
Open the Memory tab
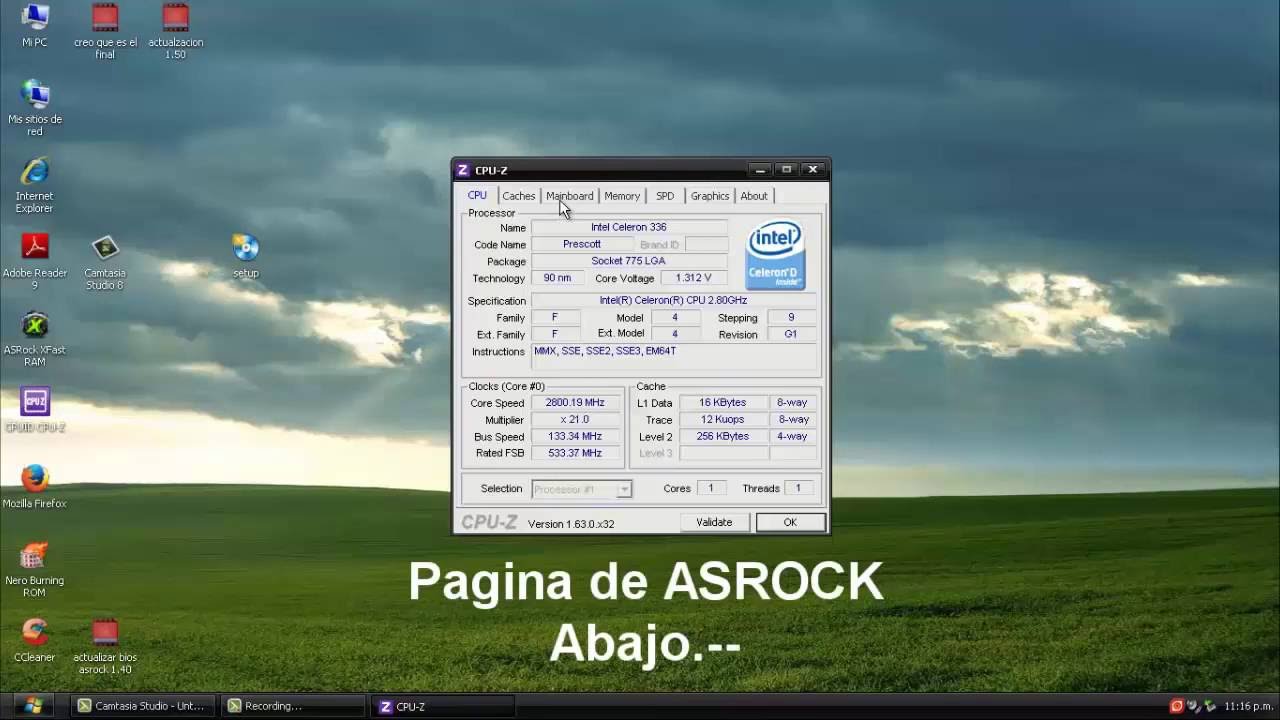click(622, 196)
